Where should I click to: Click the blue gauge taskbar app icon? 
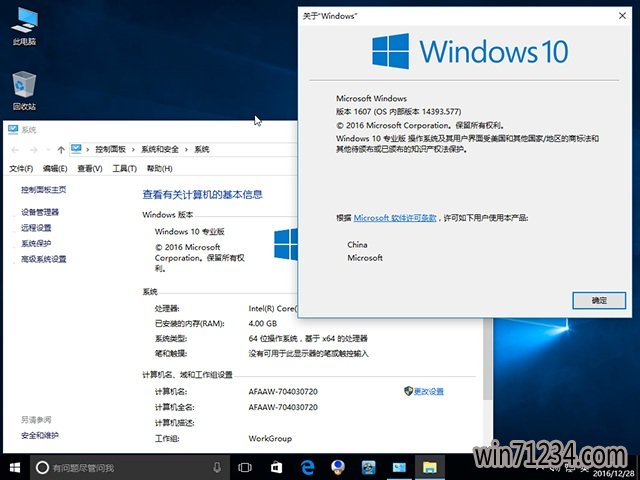369,468
